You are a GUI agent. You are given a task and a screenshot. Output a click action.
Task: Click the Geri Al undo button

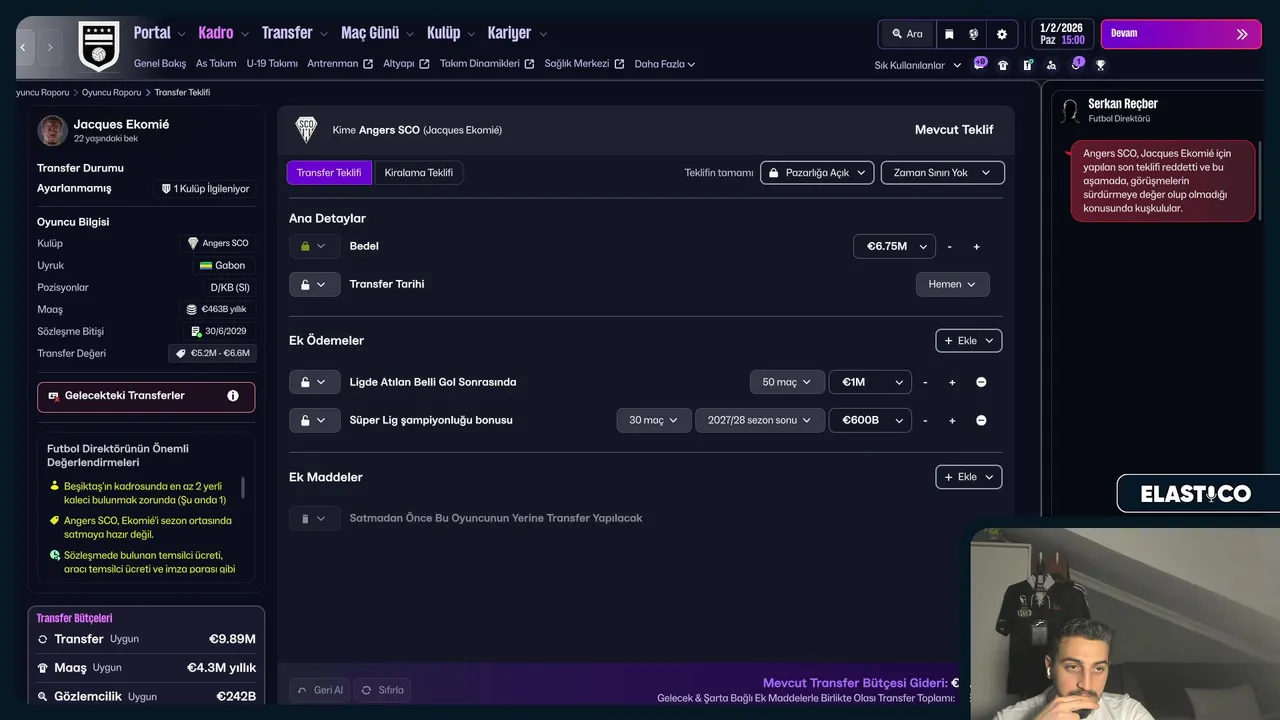[320, 690]
